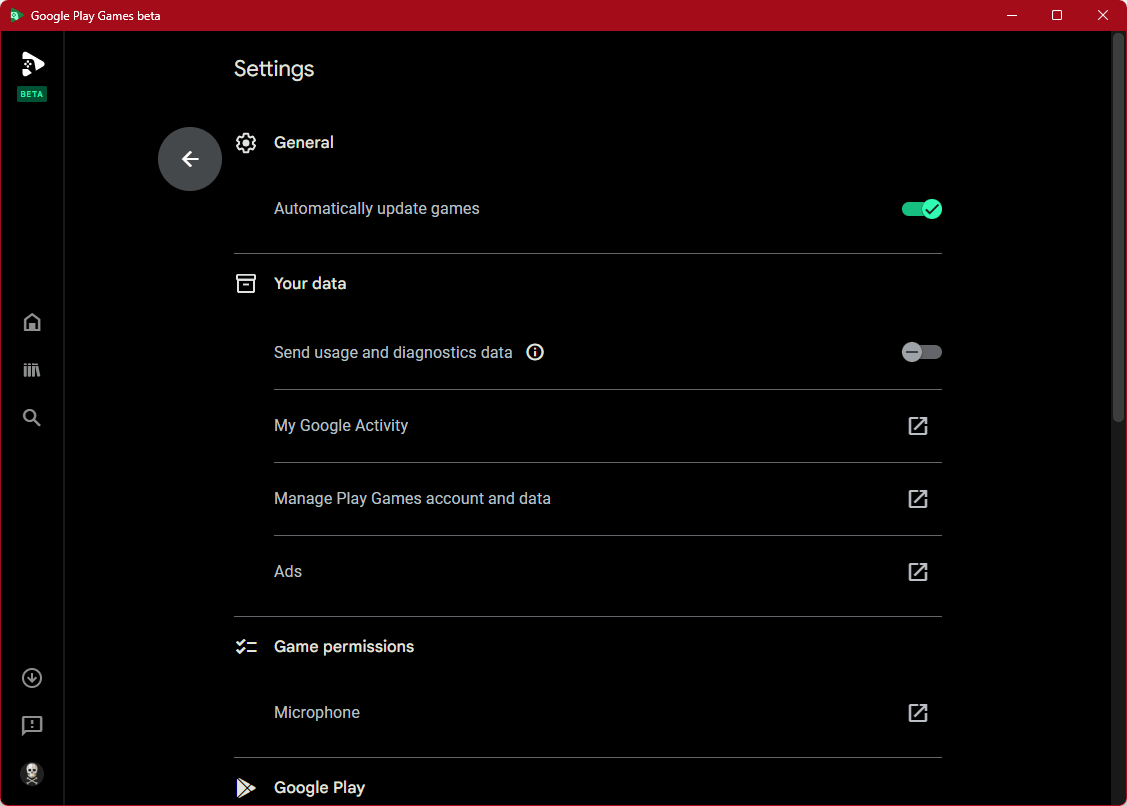
Task: Click the back arrow button
Action: [x=190, y=159]
